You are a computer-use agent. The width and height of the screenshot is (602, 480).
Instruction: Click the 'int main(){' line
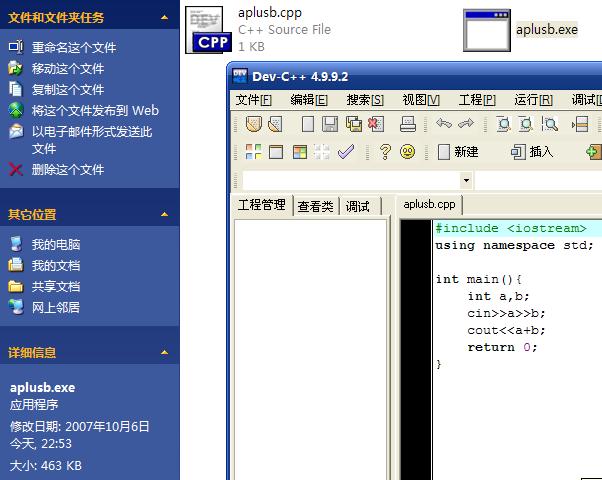tap(478, 279)
